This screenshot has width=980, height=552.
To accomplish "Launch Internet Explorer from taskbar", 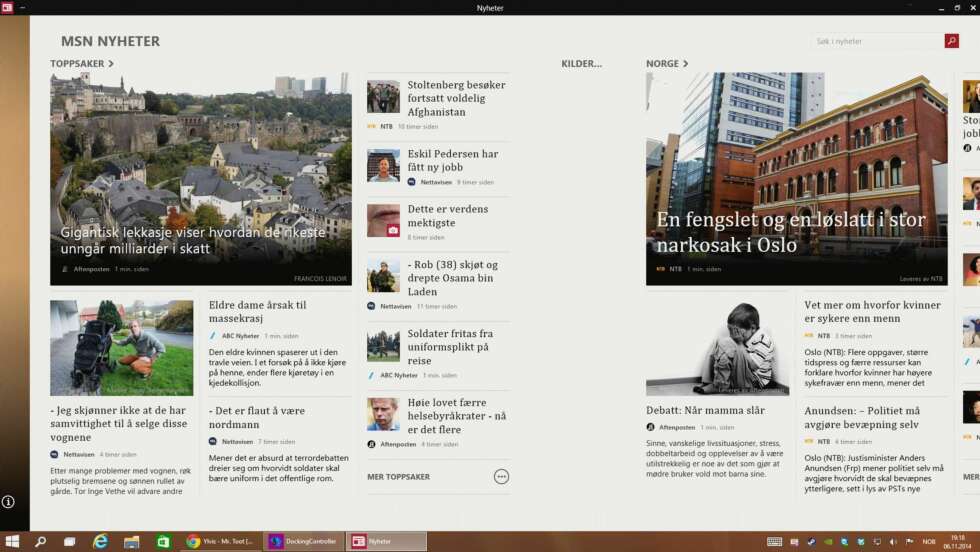I will pyautogui.click(x=100, y=541).
